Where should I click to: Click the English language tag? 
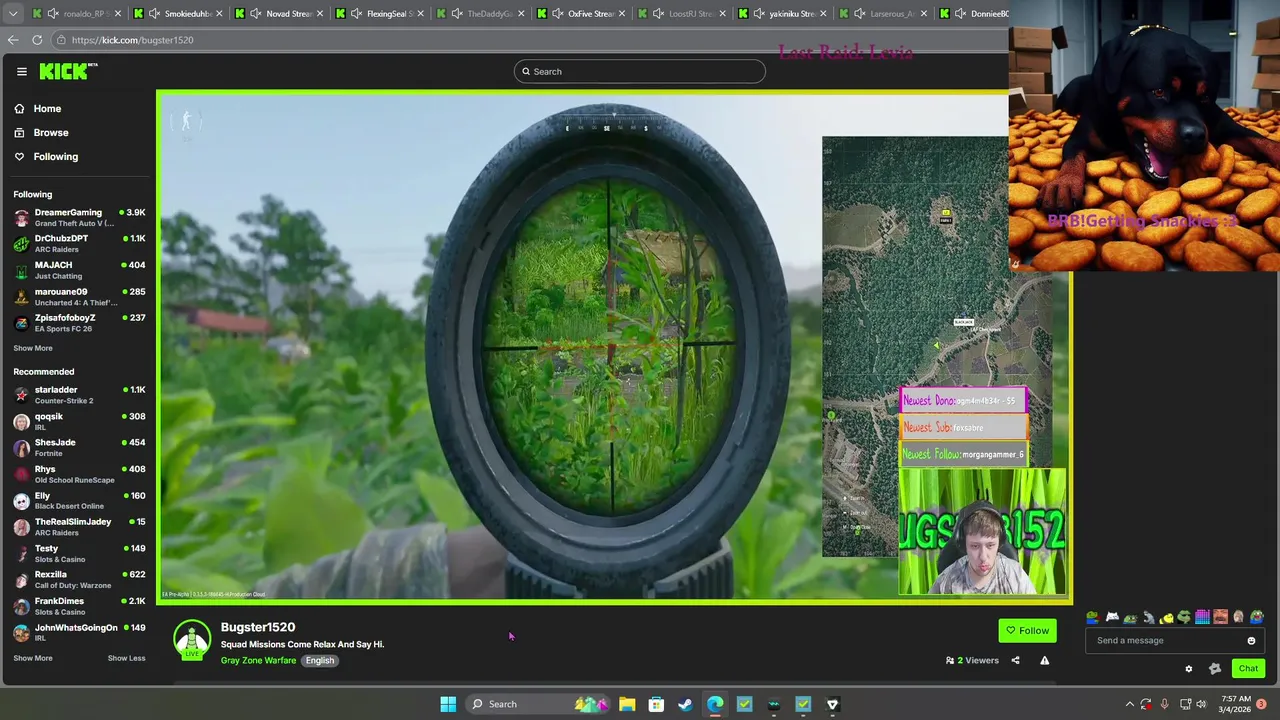tap(320, 660)
